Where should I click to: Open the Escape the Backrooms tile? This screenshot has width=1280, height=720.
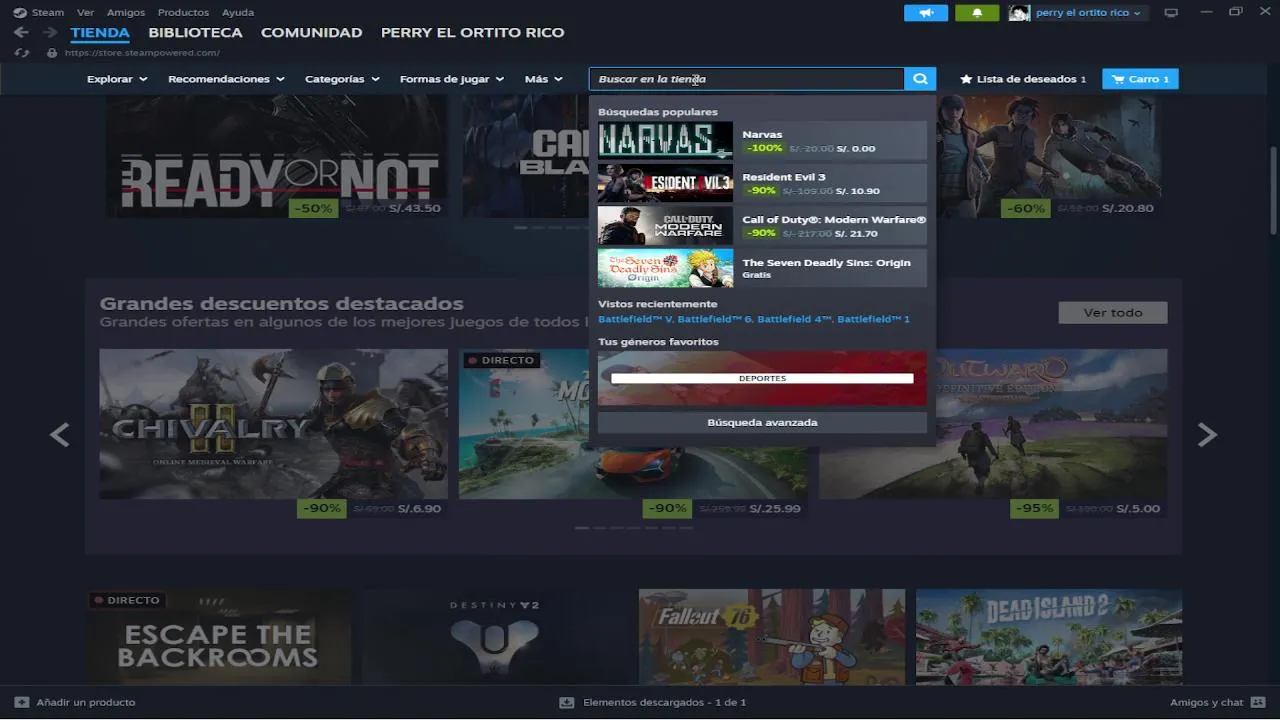coord(218,637)
